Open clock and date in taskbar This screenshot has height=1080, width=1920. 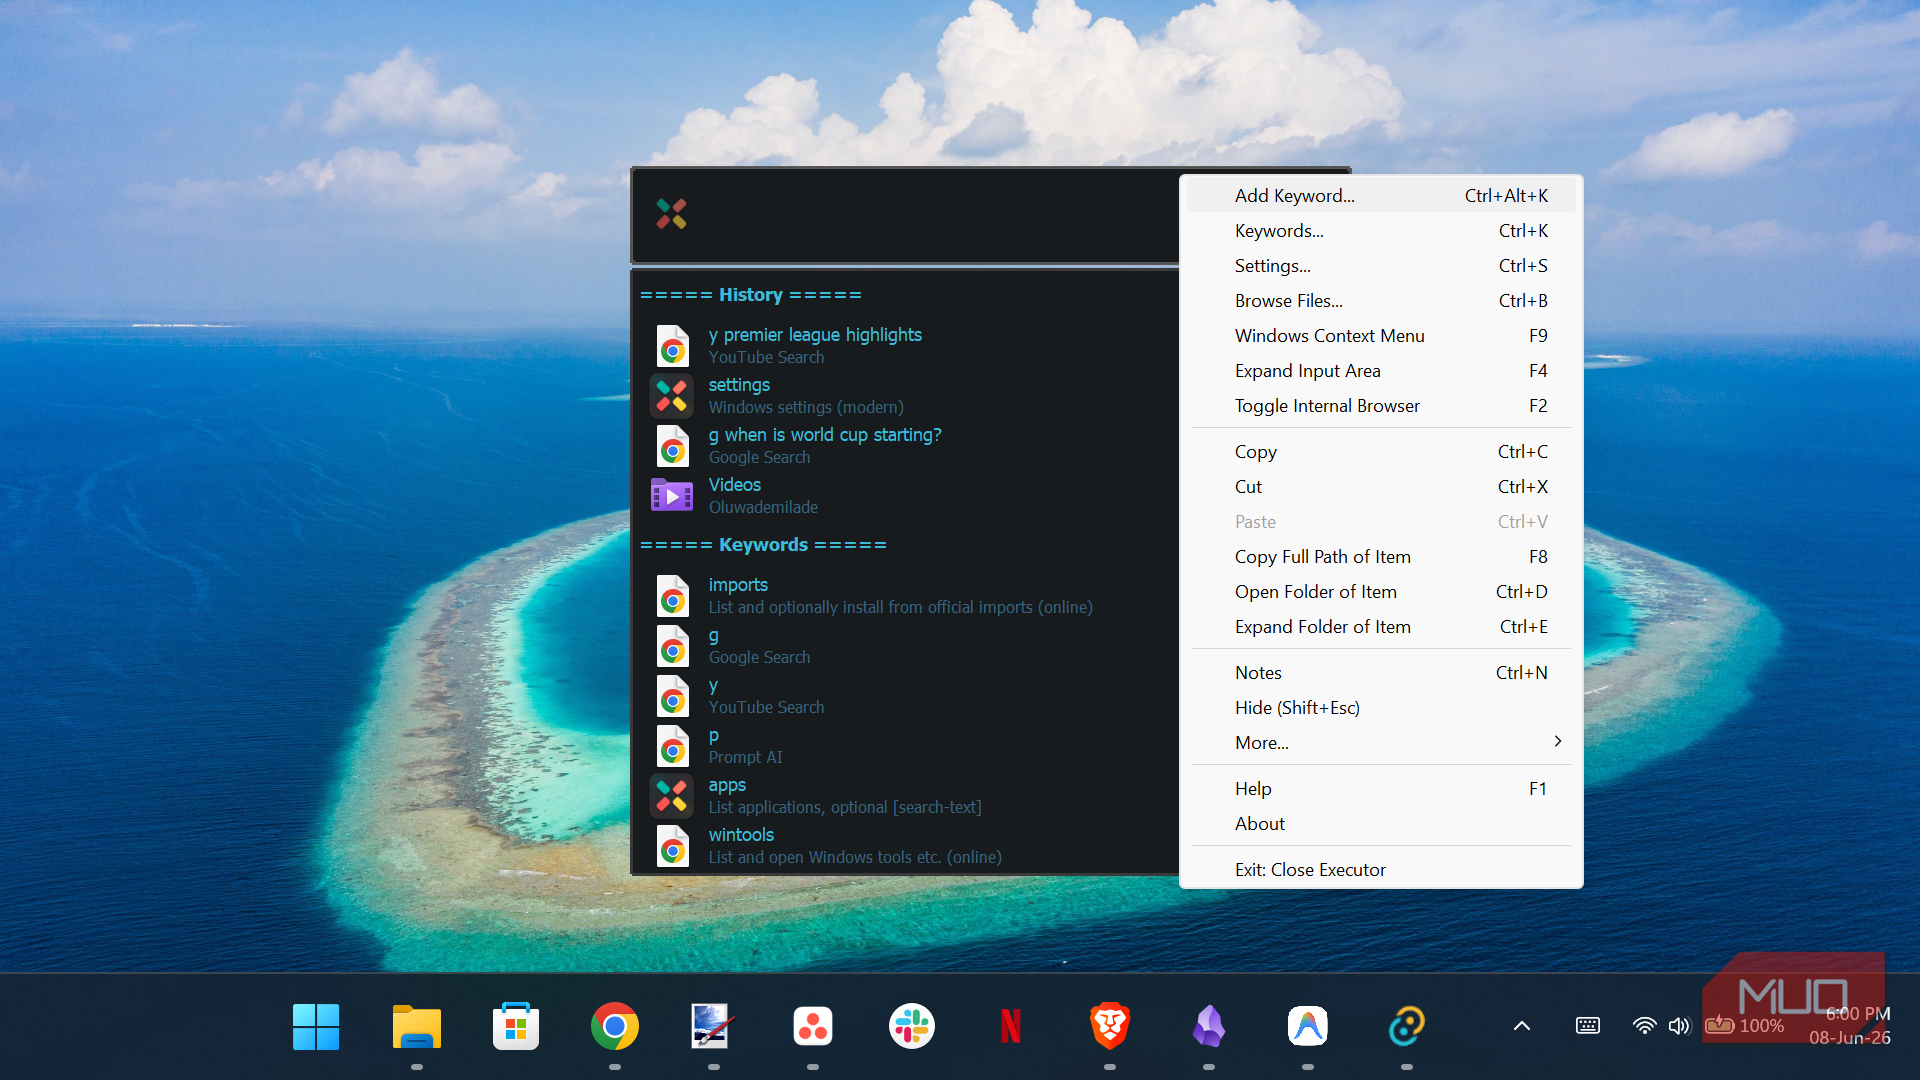pyautogui.click(x=1850, y=1026)
